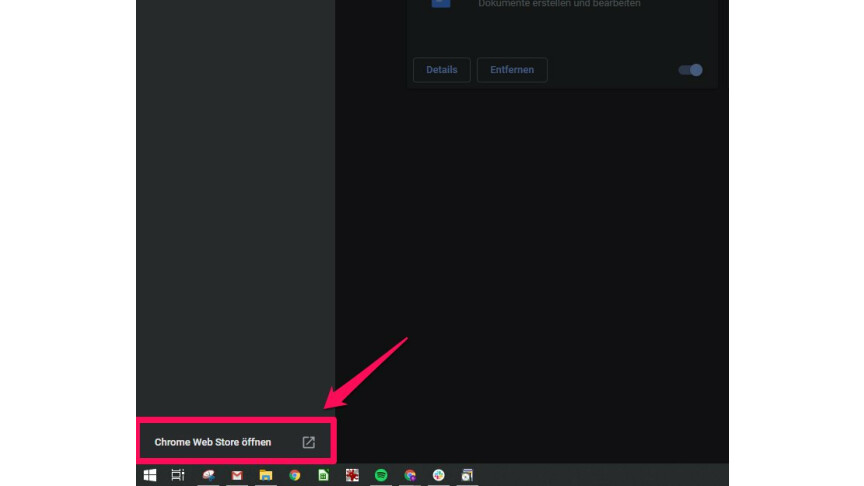Click the blue document extension icon
864x486 pixels.
pyautogui.click(x=441, y=4)
